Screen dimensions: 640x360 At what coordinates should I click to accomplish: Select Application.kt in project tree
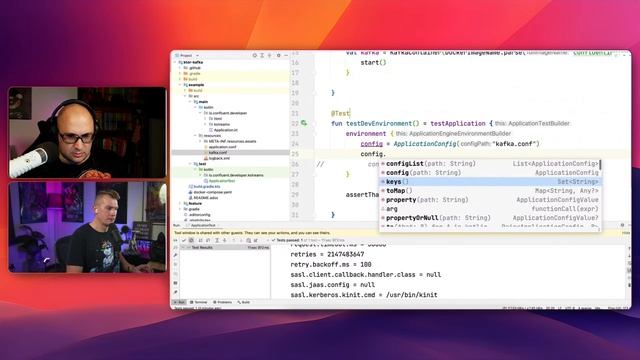[x=223, y=130]
